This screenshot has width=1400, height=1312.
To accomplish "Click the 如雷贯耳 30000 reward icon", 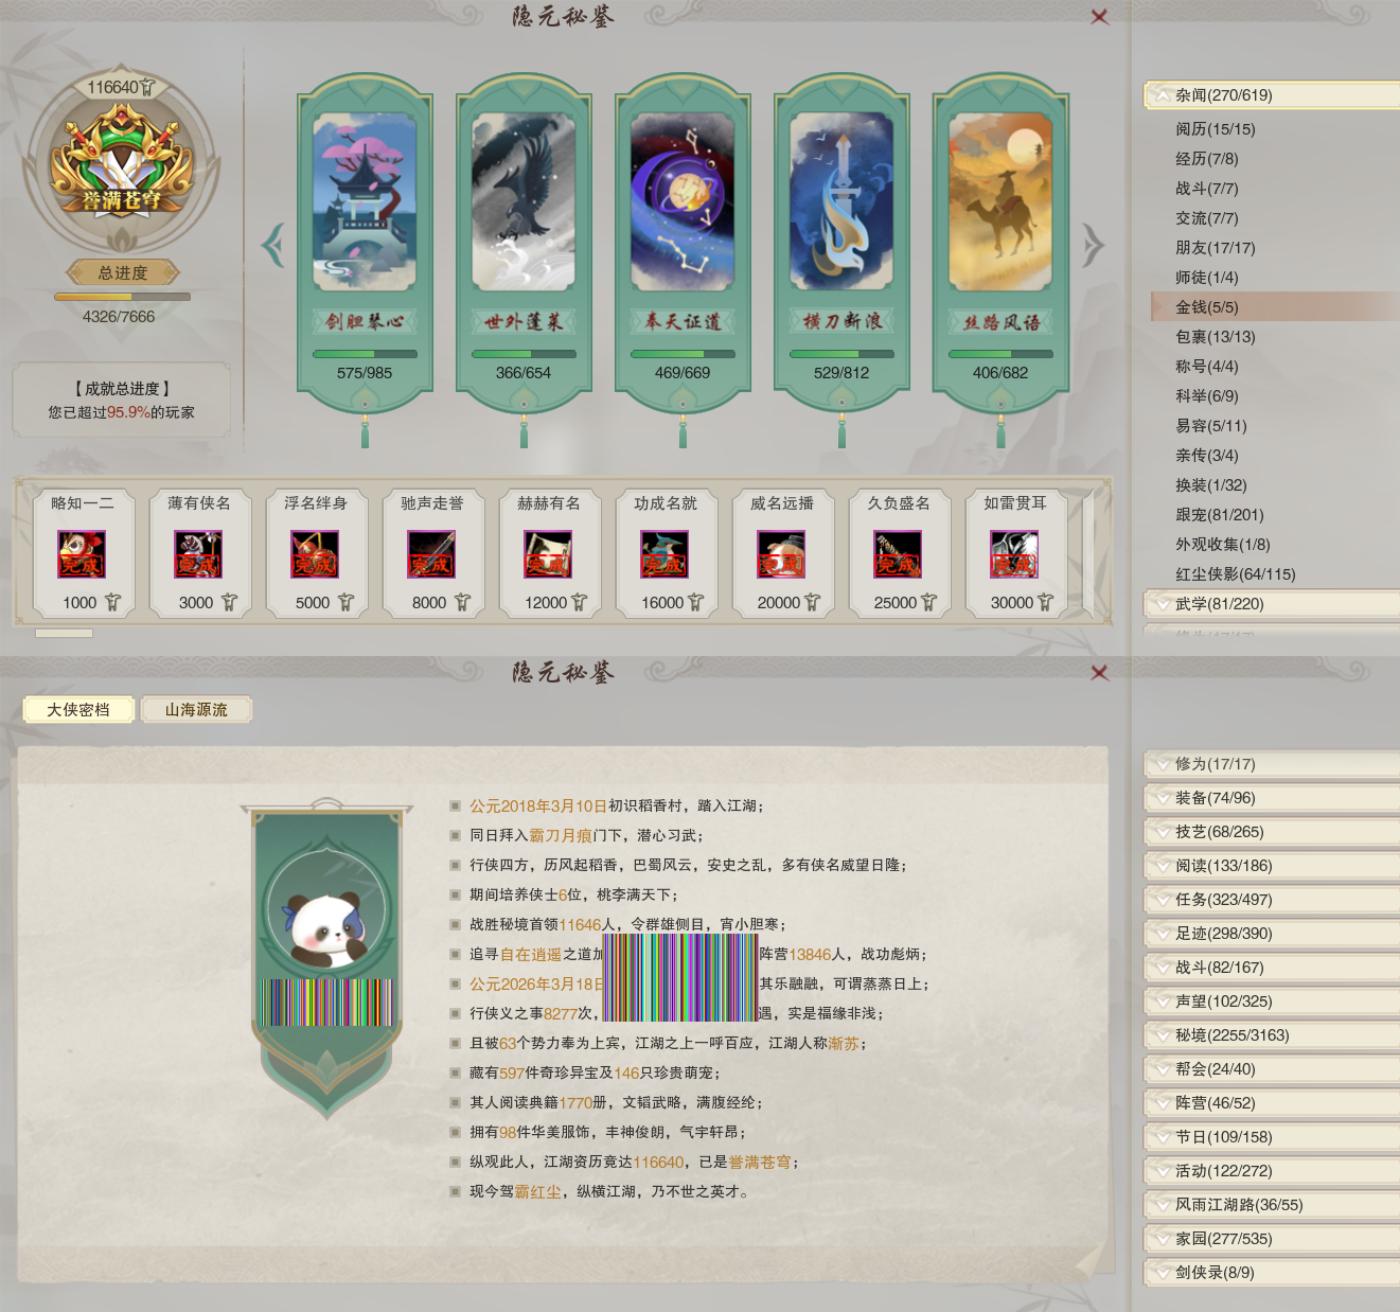I will 1014,555.
